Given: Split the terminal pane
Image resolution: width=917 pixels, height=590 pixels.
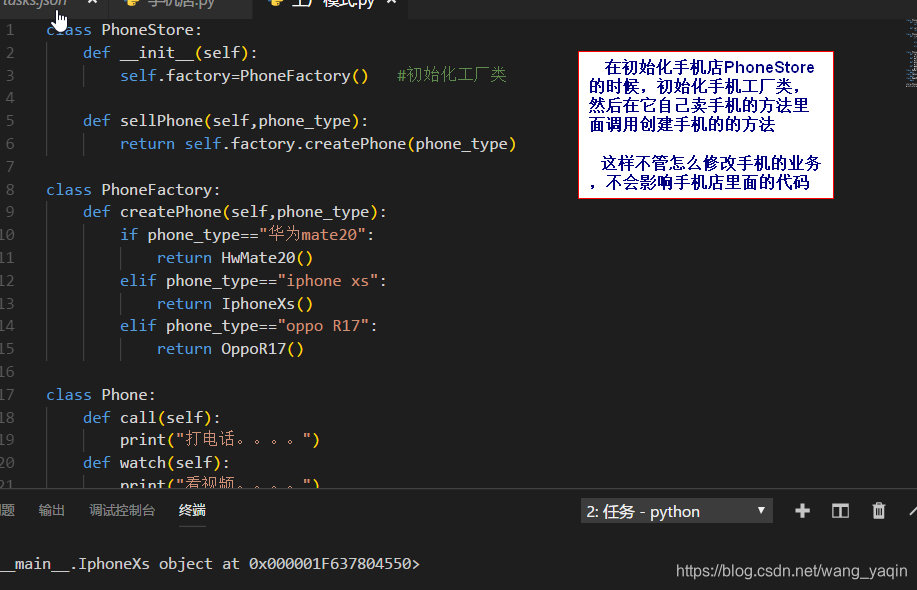Looking at the screenshot, I should click(840, 511).
